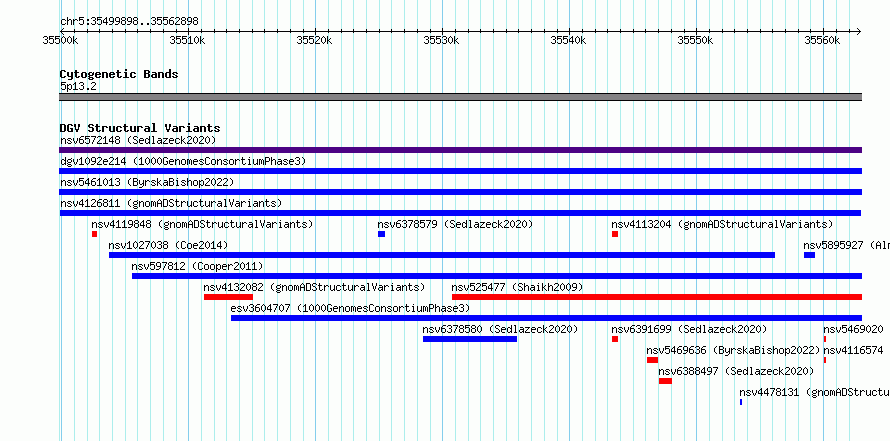The image size is (890, 441).
Task: Open variant label nsv5469636 (ByrskaBishop2022)
Action: click(x=733, y=350)
